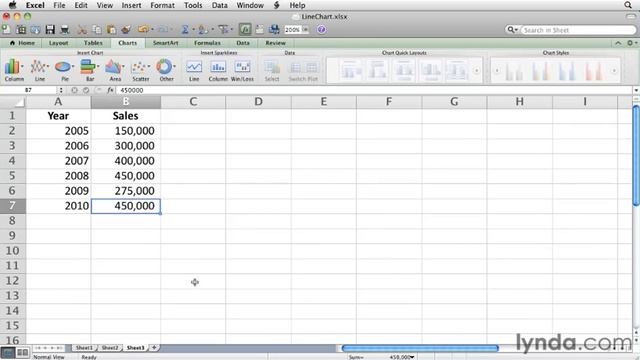Open the Layout ribbon tab
640x360 pixels.
point(58,43)
